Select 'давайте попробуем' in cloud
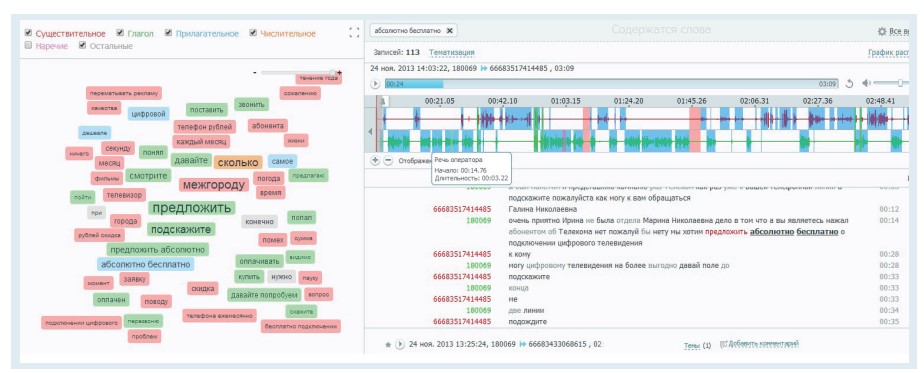 264,295
